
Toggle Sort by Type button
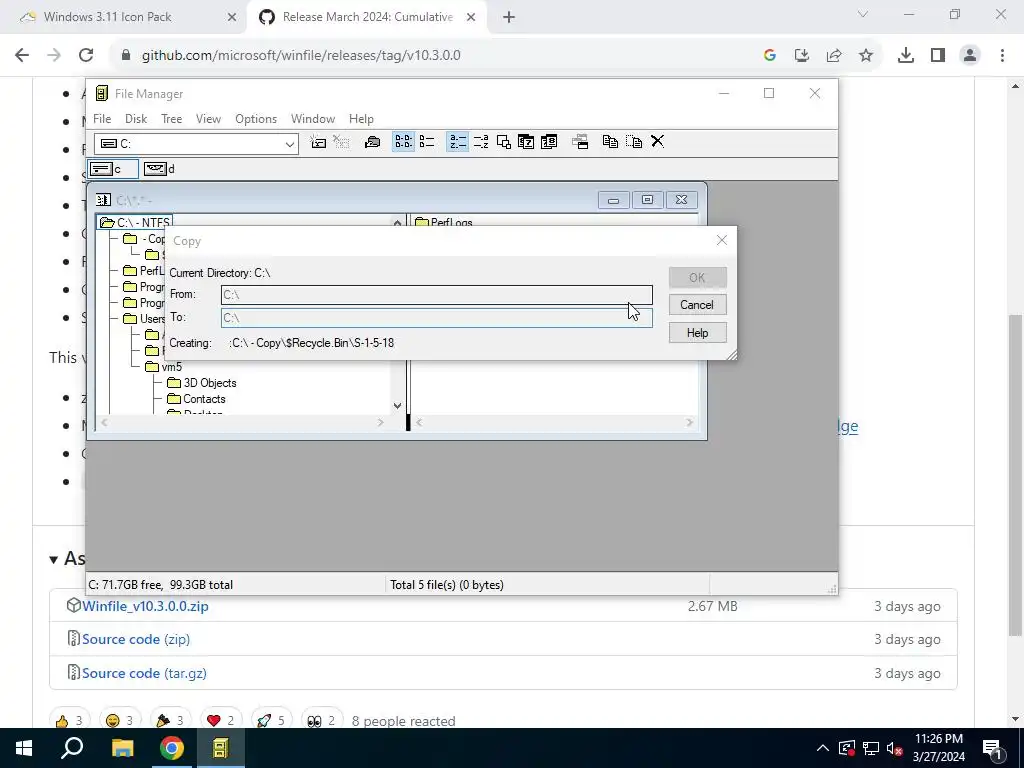(481, 142)
